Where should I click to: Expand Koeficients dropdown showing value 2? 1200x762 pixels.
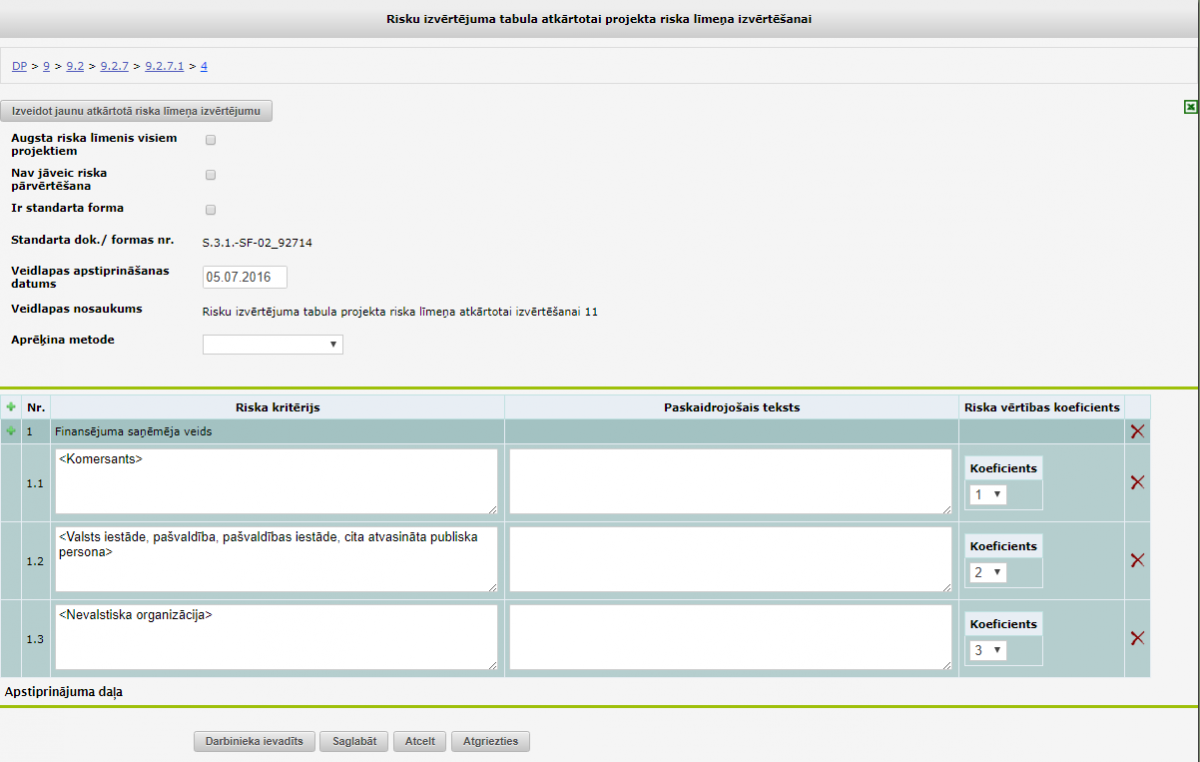point(987,572)
